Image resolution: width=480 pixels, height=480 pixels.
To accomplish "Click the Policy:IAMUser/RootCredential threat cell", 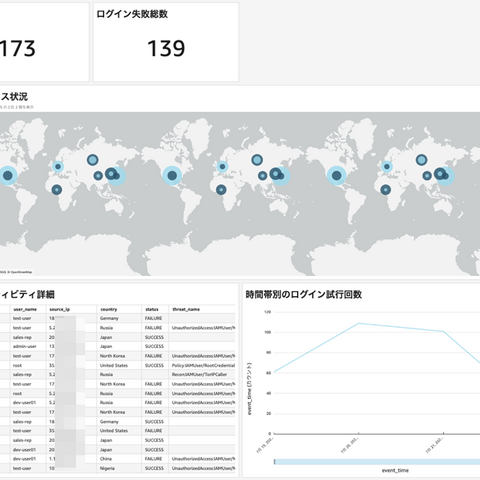I will coord(203,365).
